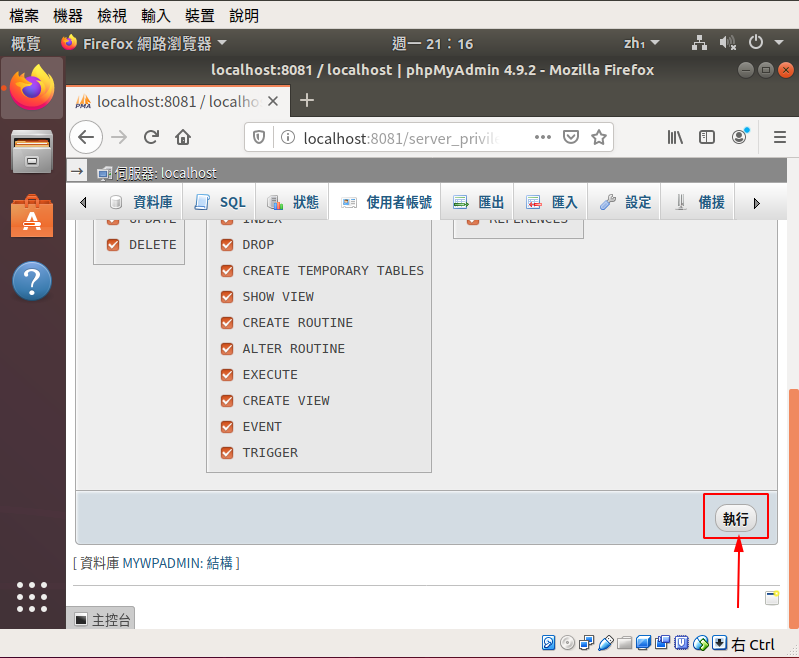Click the clock showing 週一 21:16
799x658 pixels.
pos(433,43)
